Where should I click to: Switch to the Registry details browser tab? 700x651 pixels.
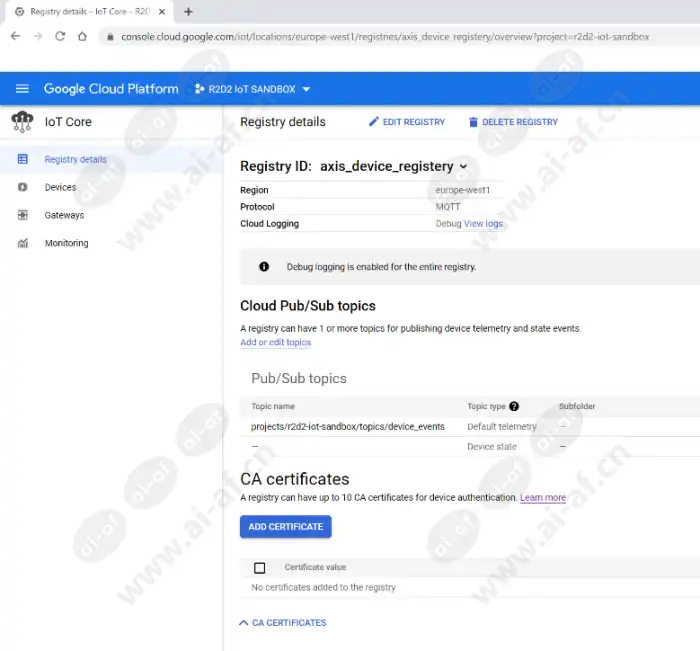click(89, 12)
